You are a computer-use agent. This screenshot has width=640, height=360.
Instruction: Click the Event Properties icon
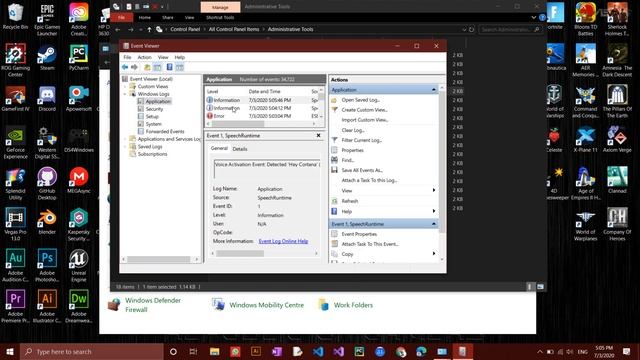[x=334, y=234]
